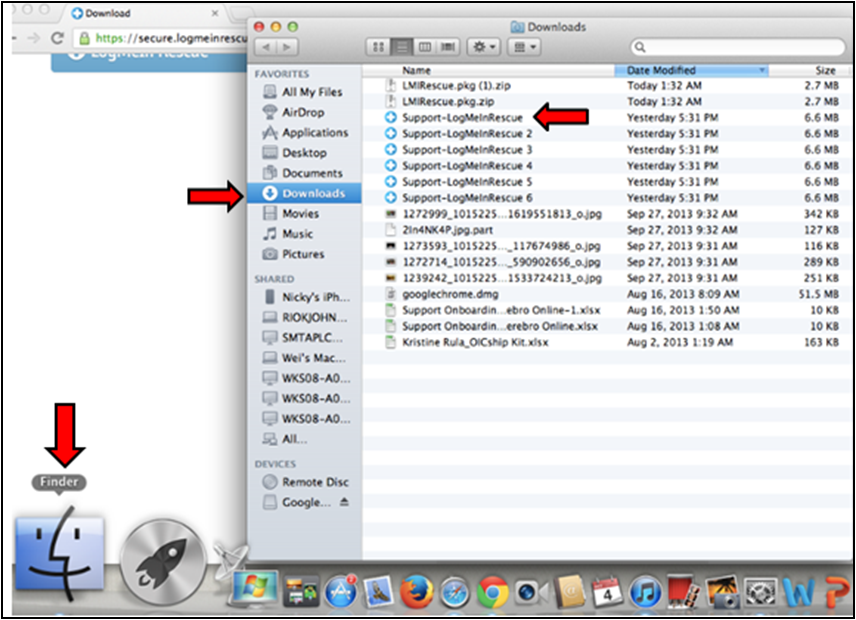
Task: Open Documents in the sidebar
Action: tap(303, 173)
